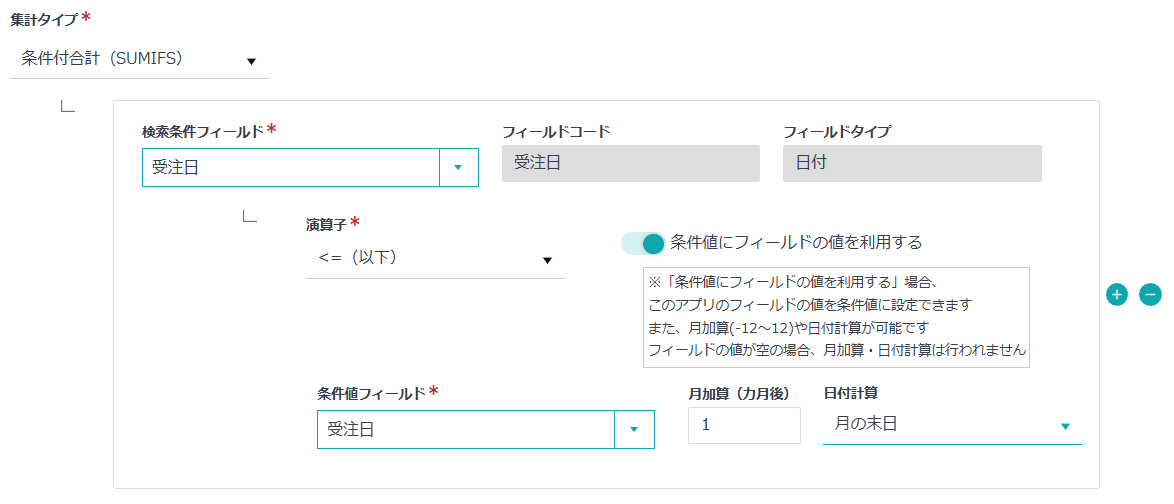Click the 検索条件フィールド label
1174x504 pixels.
[203, 131]
